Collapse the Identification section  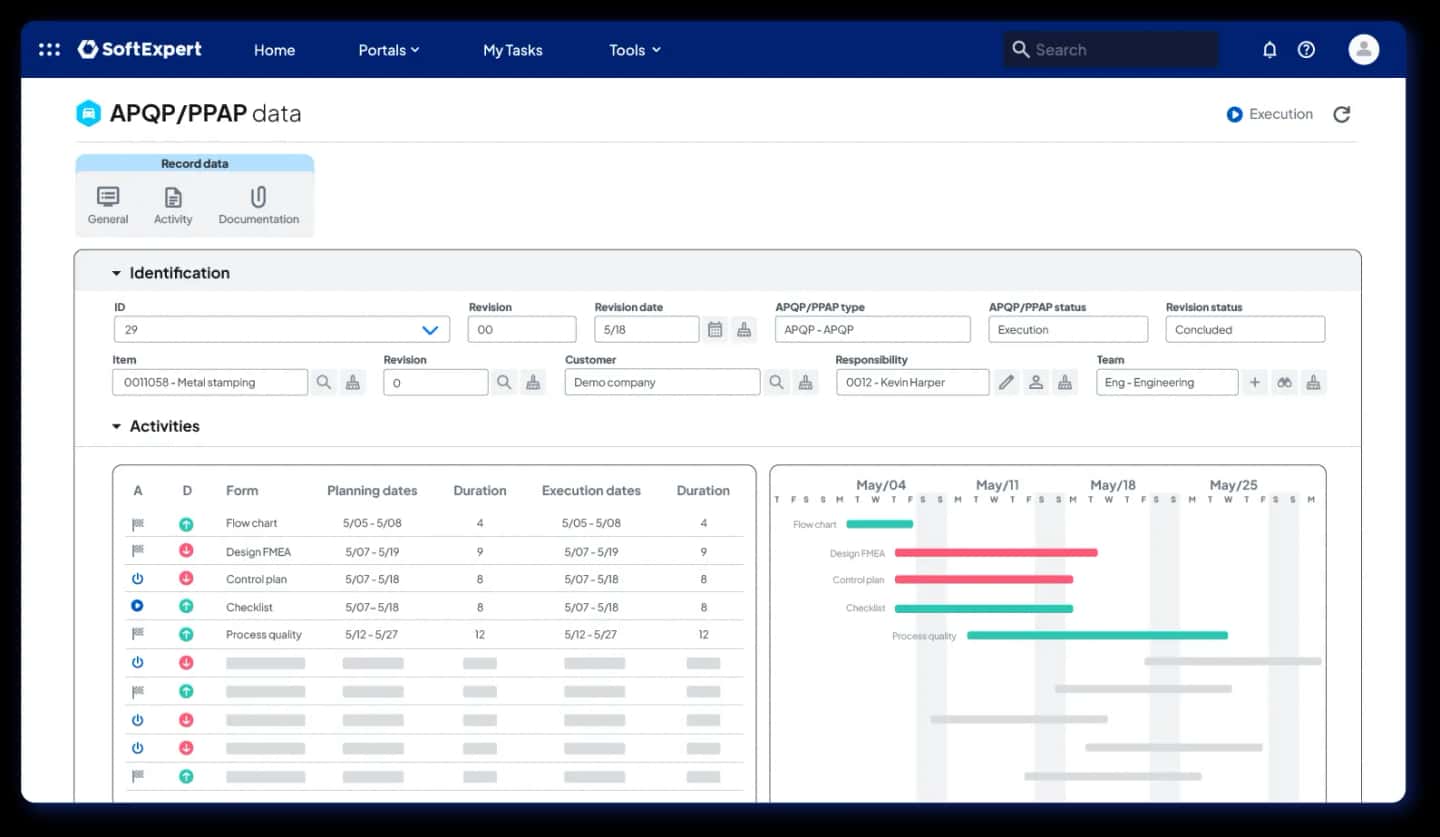(116, 273)
